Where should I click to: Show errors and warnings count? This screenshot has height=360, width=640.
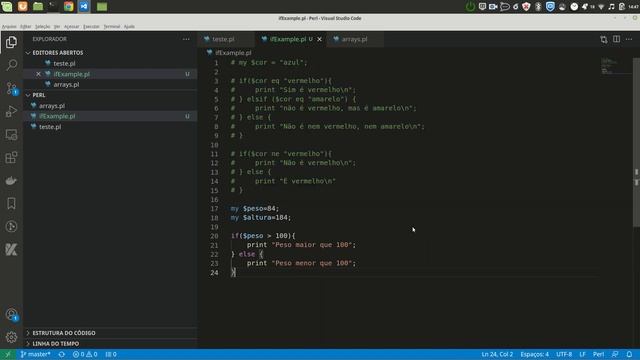(x=85, y=354)
